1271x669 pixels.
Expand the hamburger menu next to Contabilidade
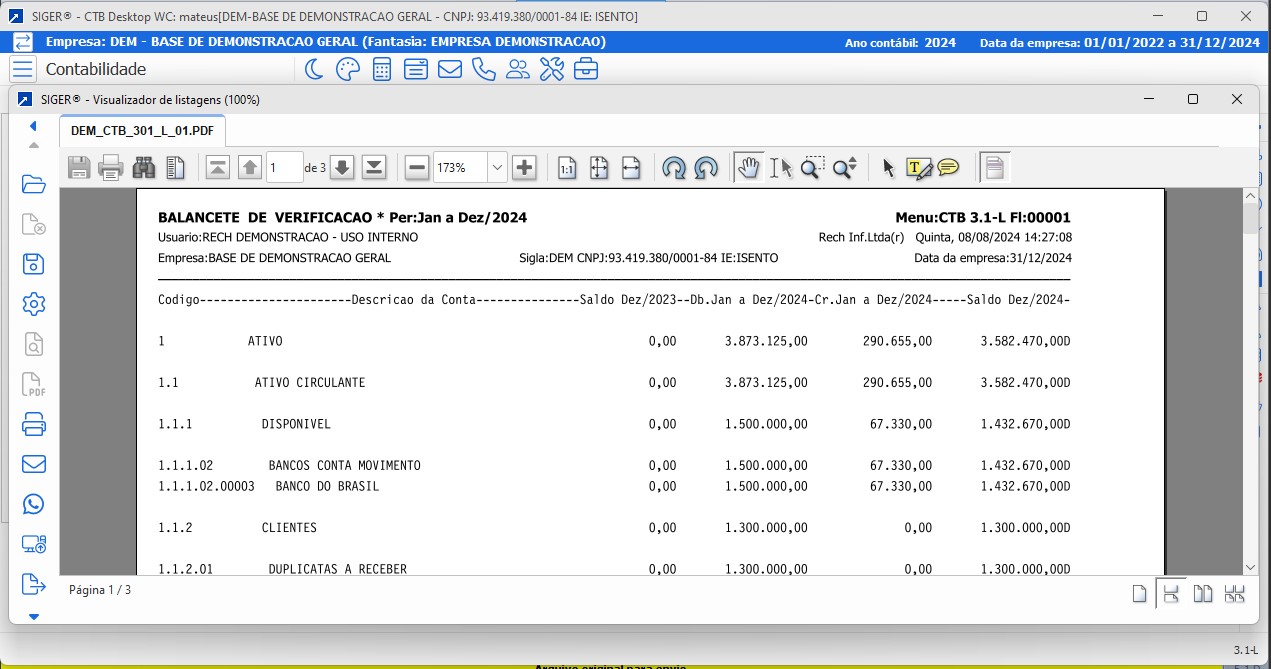pos(24,69)
